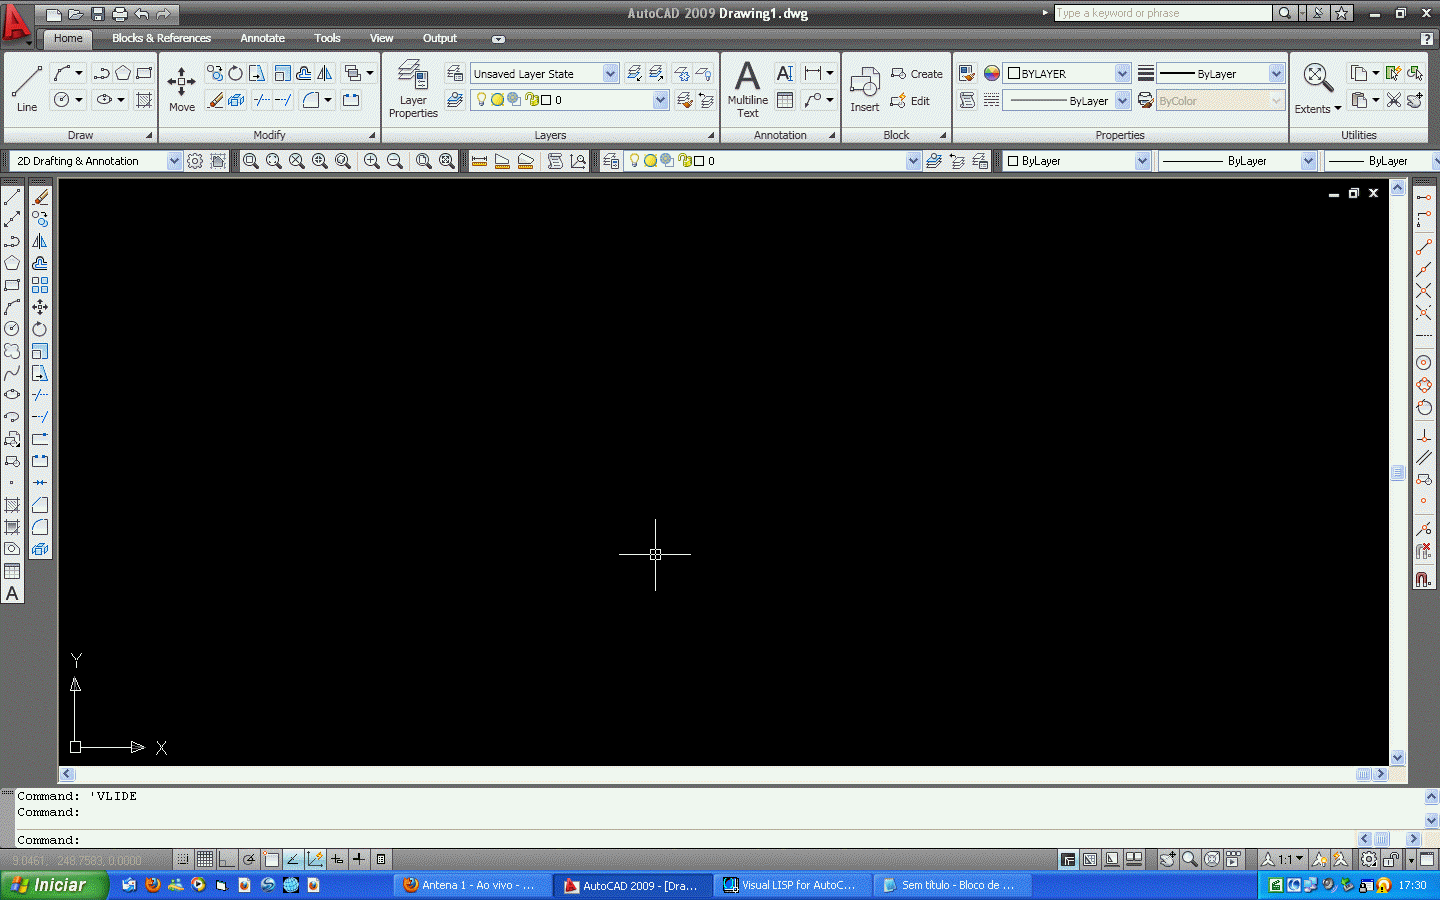The image size is (1440, 900).
Task: Open Layer Properties manager
Action: pos(413,88)
